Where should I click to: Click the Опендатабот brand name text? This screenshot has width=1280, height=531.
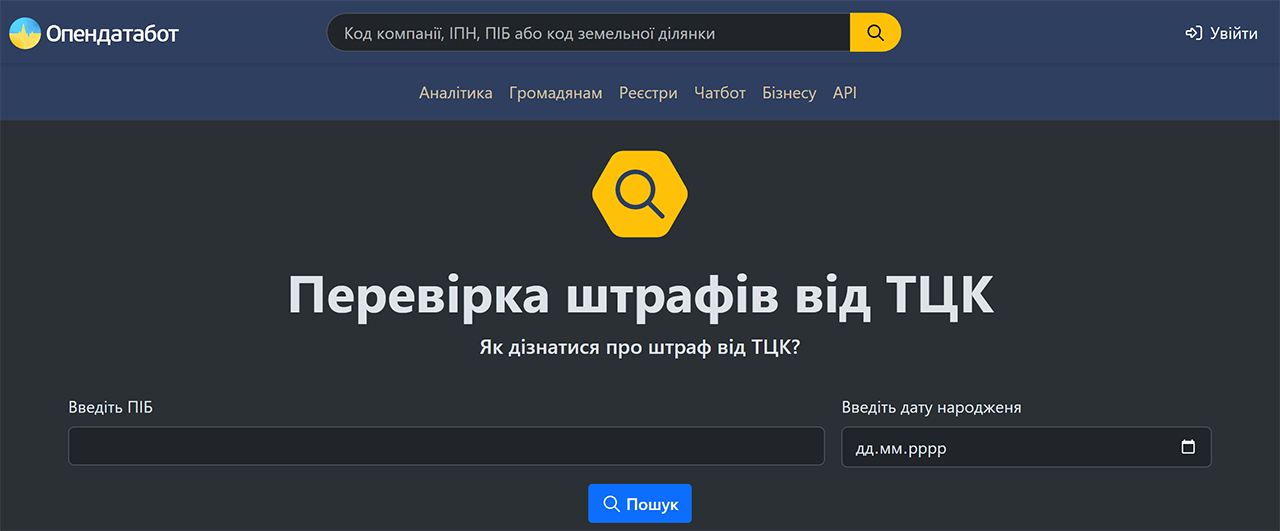tap(112, 34)
